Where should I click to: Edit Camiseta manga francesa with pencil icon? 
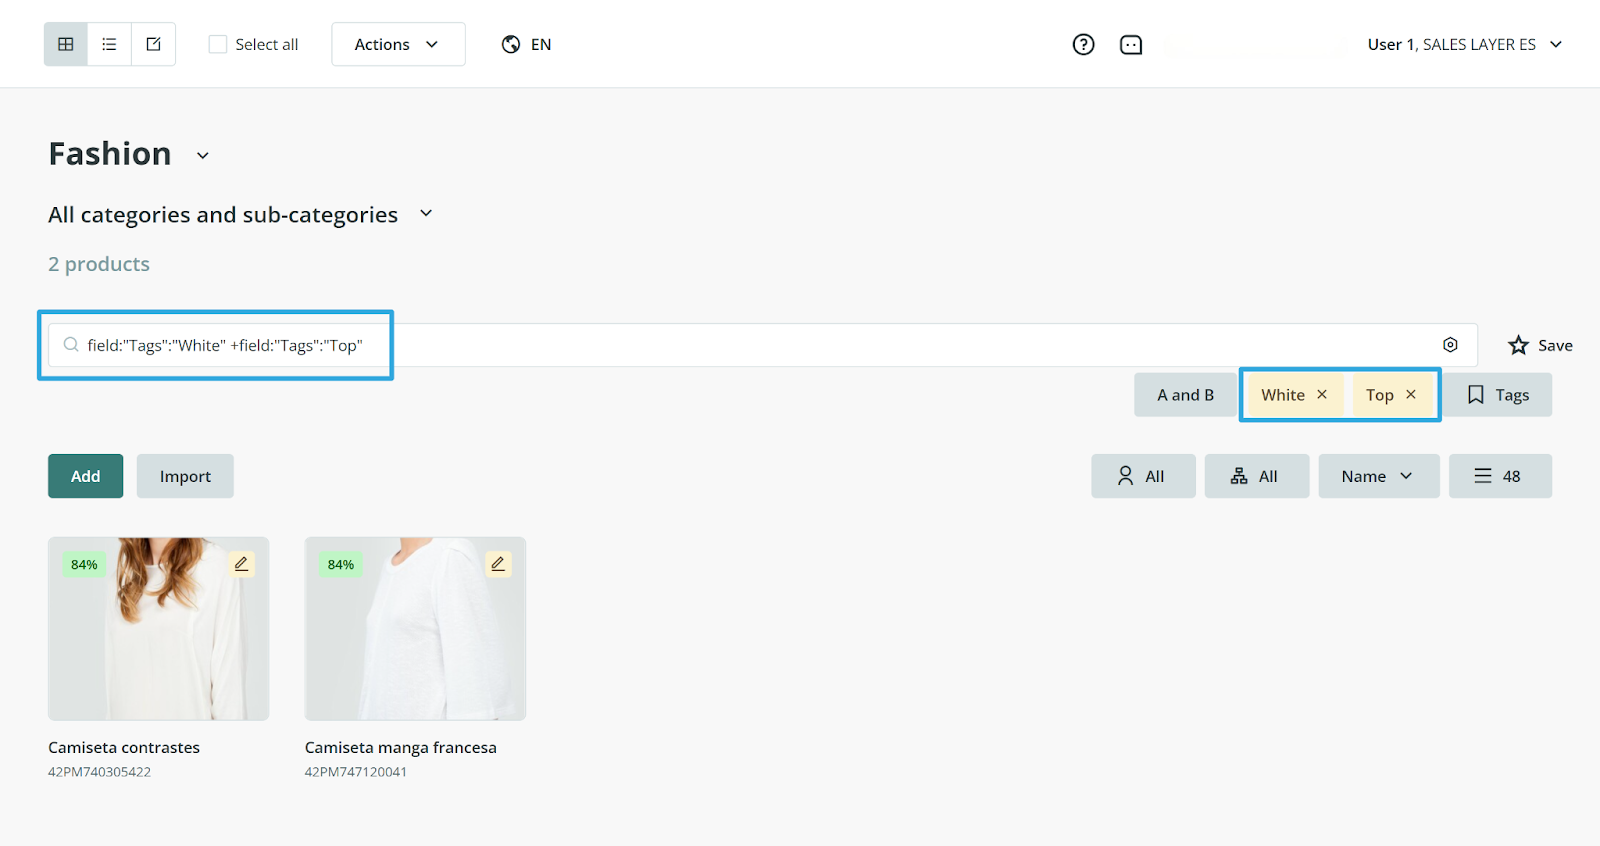(498, 564)
